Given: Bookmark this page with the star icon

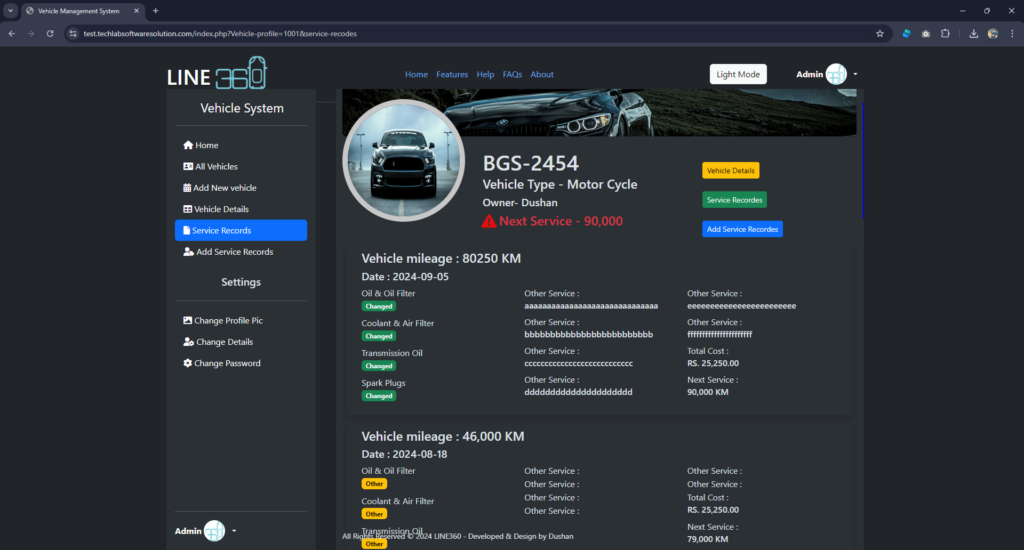Looking at the screenshot, I should click(x=880, y=33).
